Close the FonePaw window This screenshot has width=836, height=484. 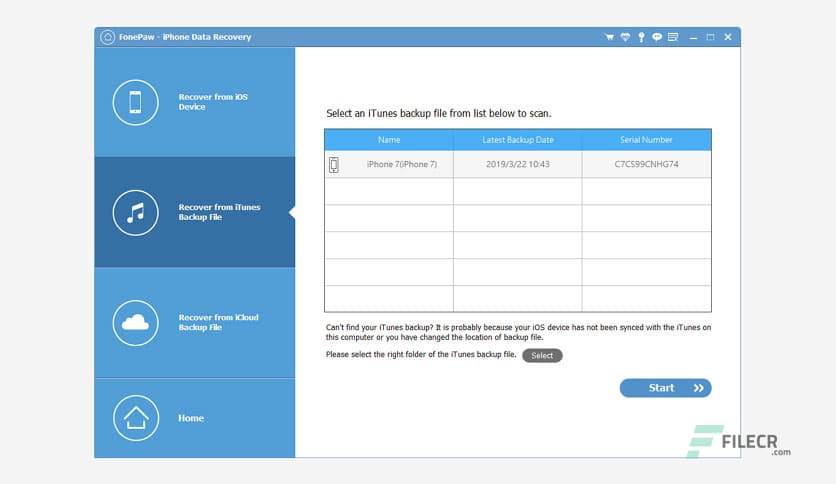pyautogui.click(x=728, y=37)
